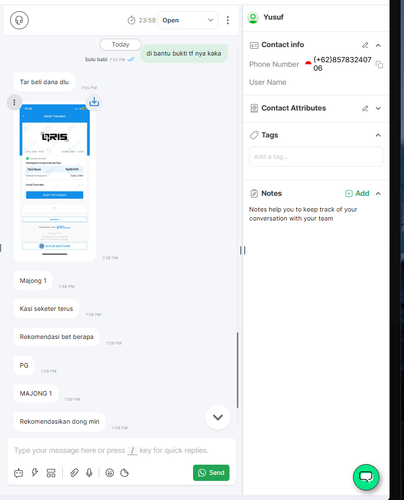Screen dimensions: 404x500
Task: Click the phone number (+62)85783240706
Action: point(342,64)
